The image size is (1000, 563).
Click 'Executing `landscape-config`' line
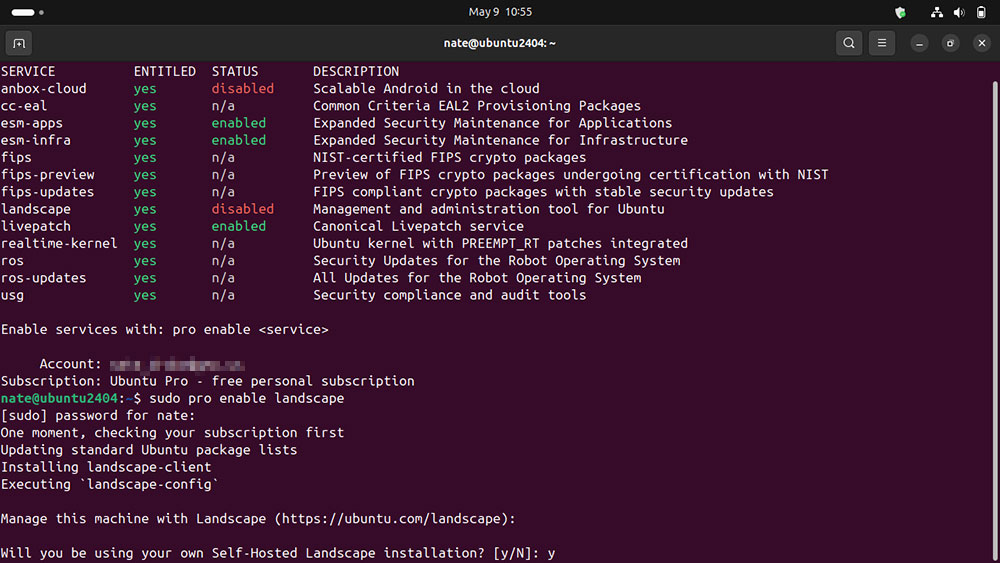(x=109, y=485)
